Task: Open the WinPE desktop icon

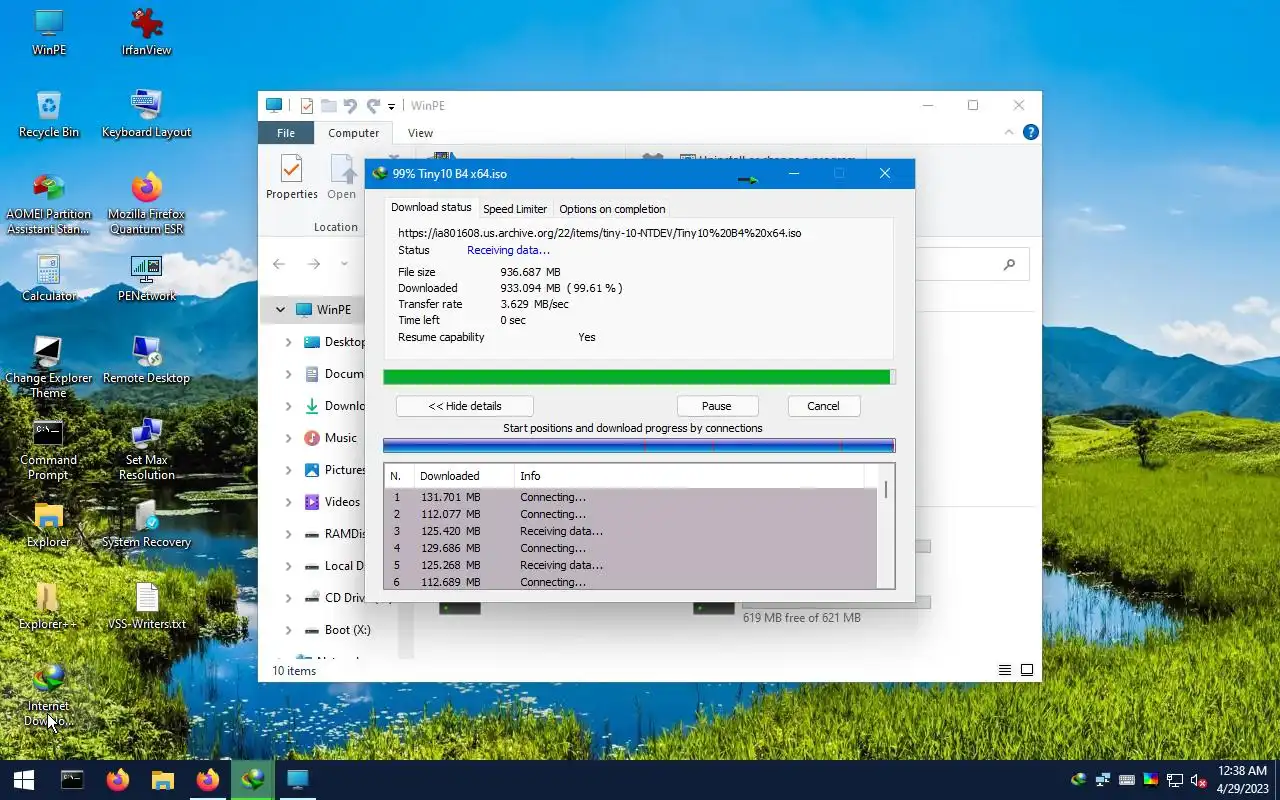Action: pyautogui.click(x=48, y=32)
